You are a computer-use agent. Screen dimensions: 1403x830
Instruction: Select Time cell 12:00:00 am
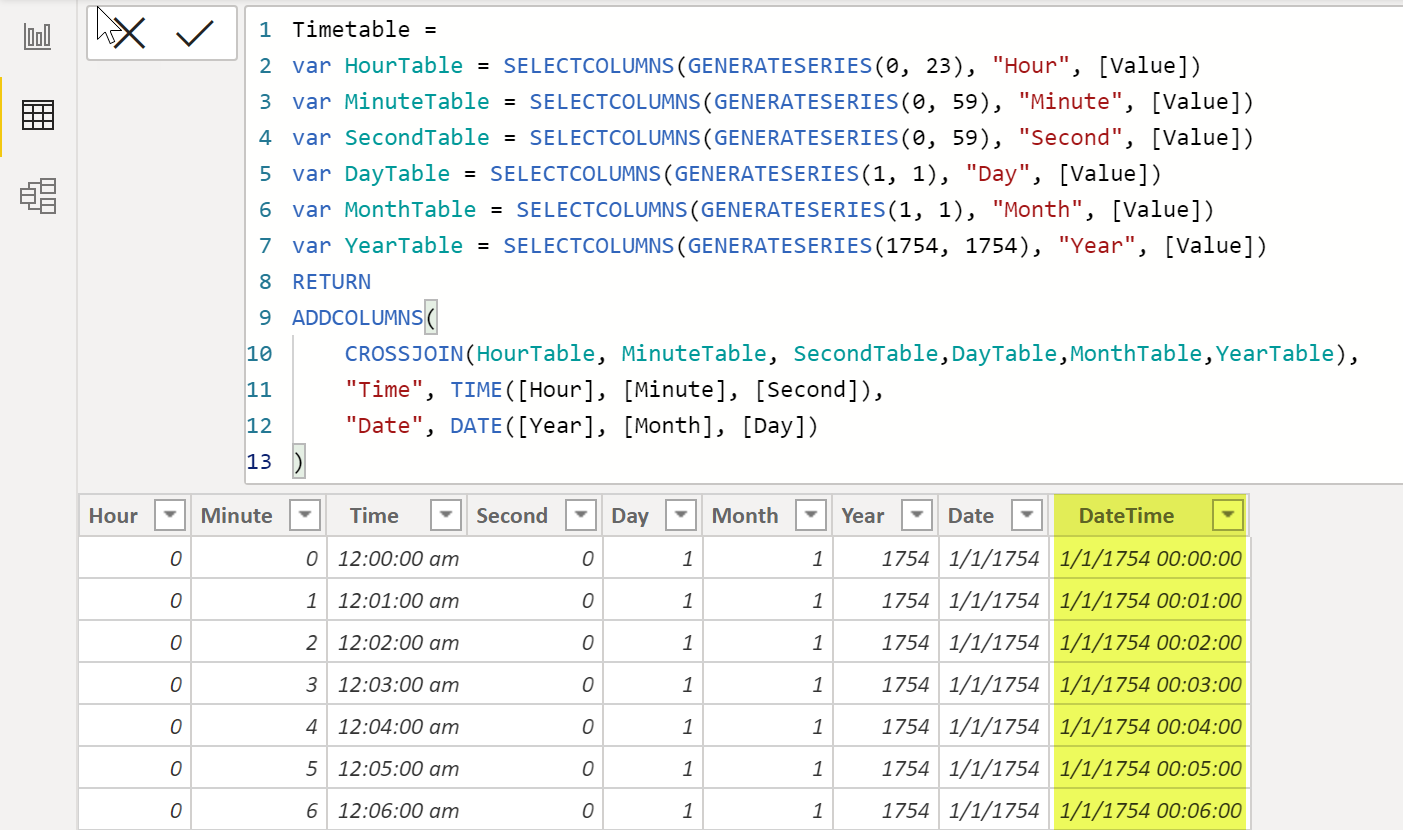(x=399, y=559)
